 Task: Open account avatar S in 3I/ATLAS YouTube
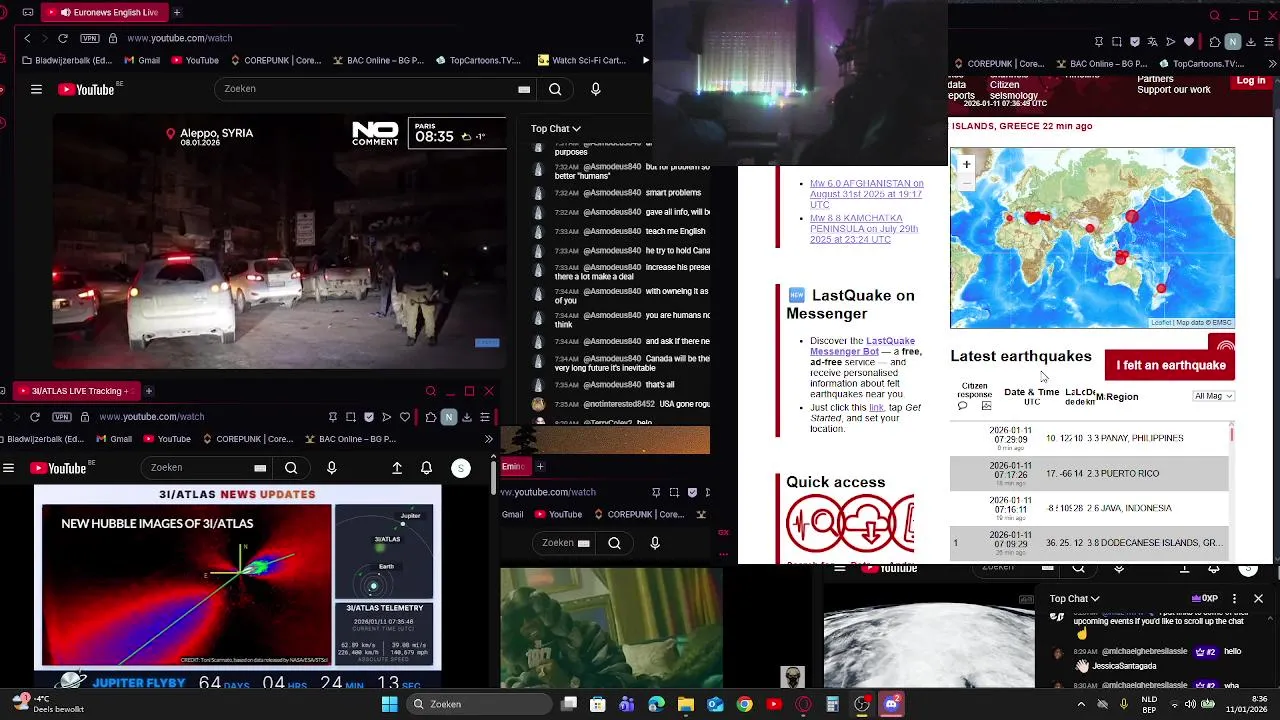click(x=461, y=468)
